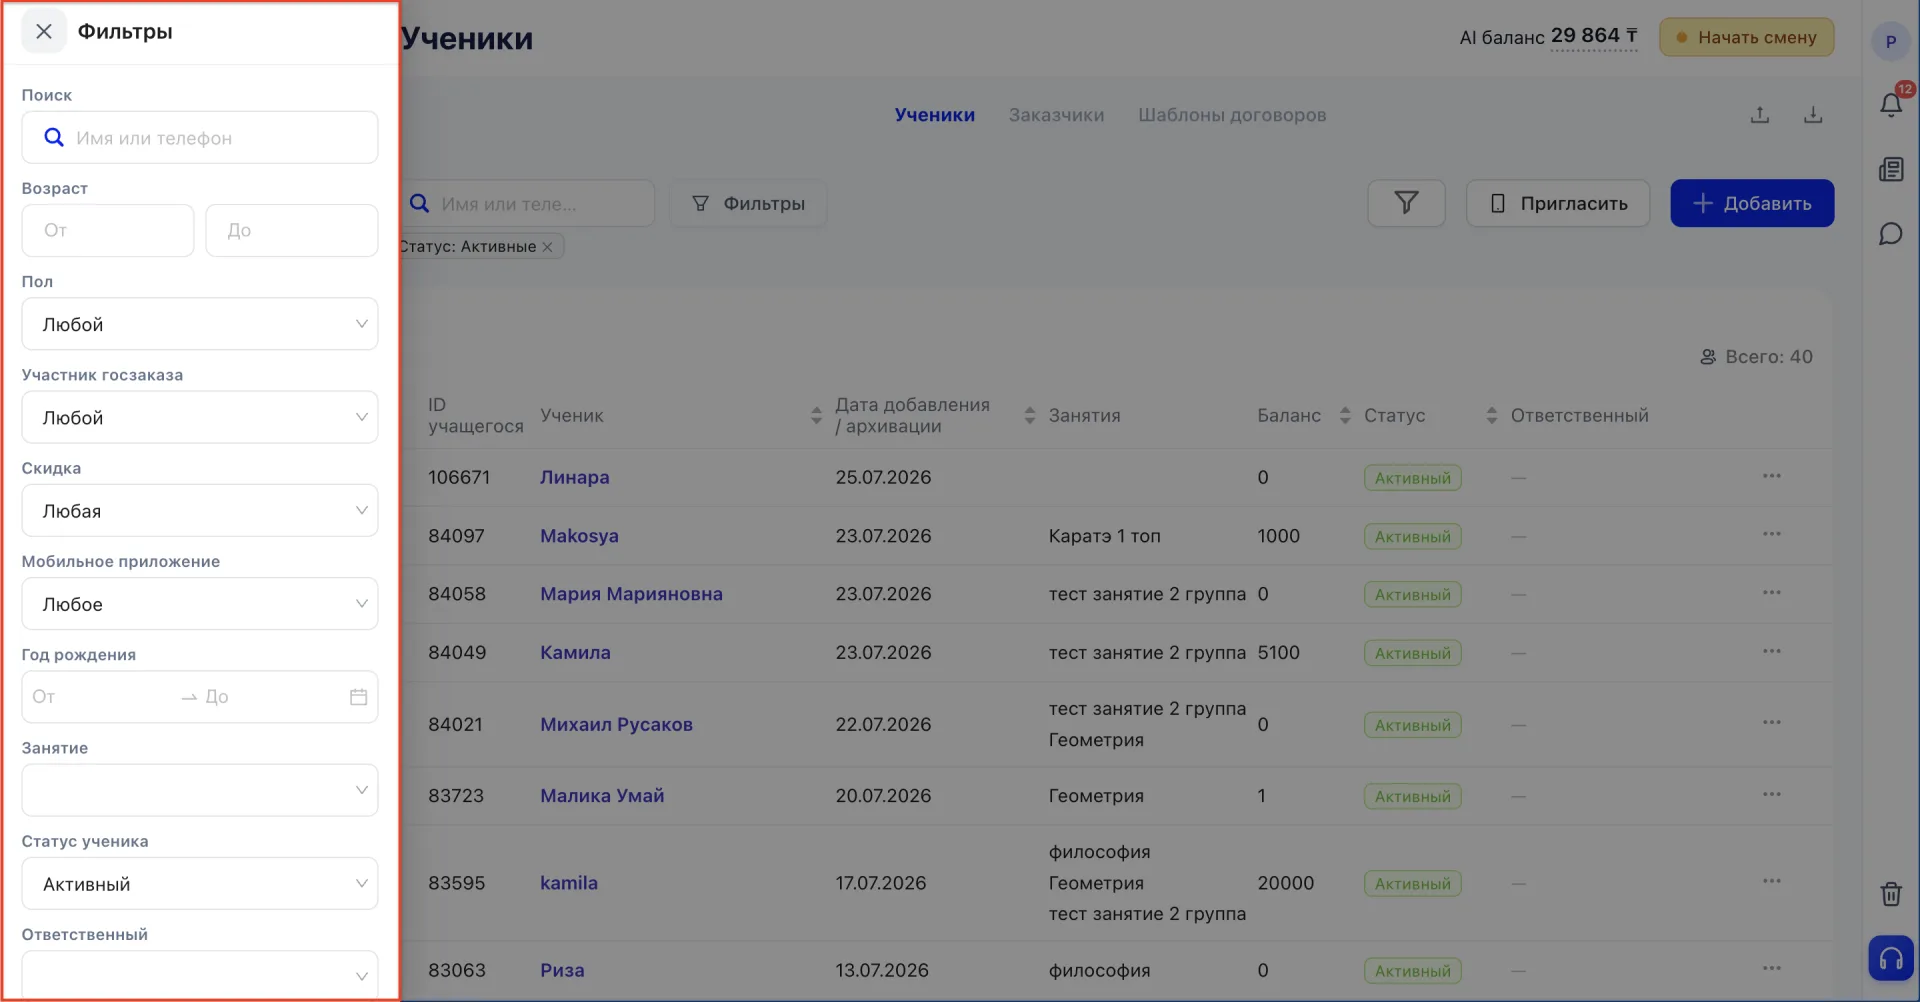Remove the Статус: Активные filter chip
Screen dimensions: 1920x1002
(x=548, y=247)
